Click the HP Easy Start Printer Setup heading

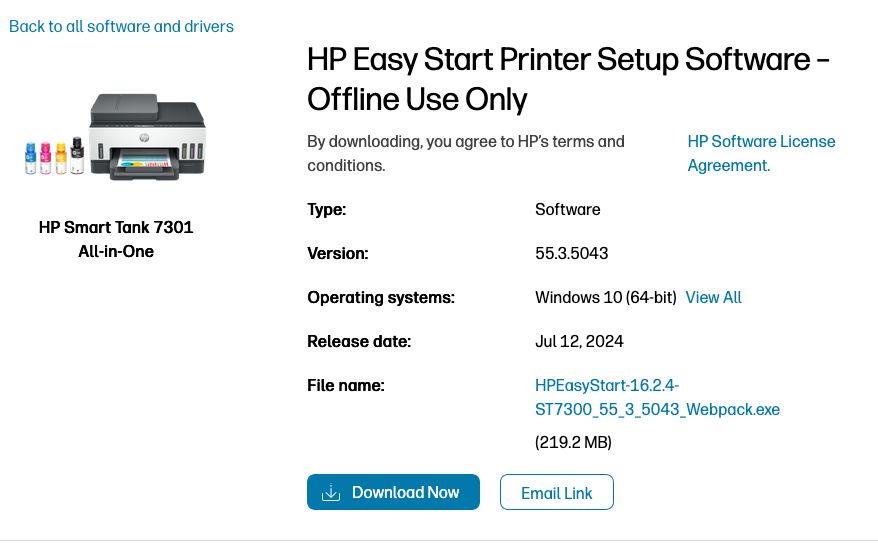click(568, 79)
